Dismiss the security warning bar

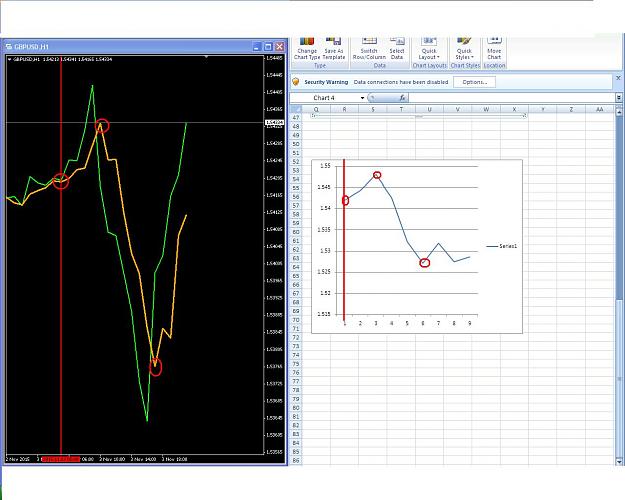[618, 78]
